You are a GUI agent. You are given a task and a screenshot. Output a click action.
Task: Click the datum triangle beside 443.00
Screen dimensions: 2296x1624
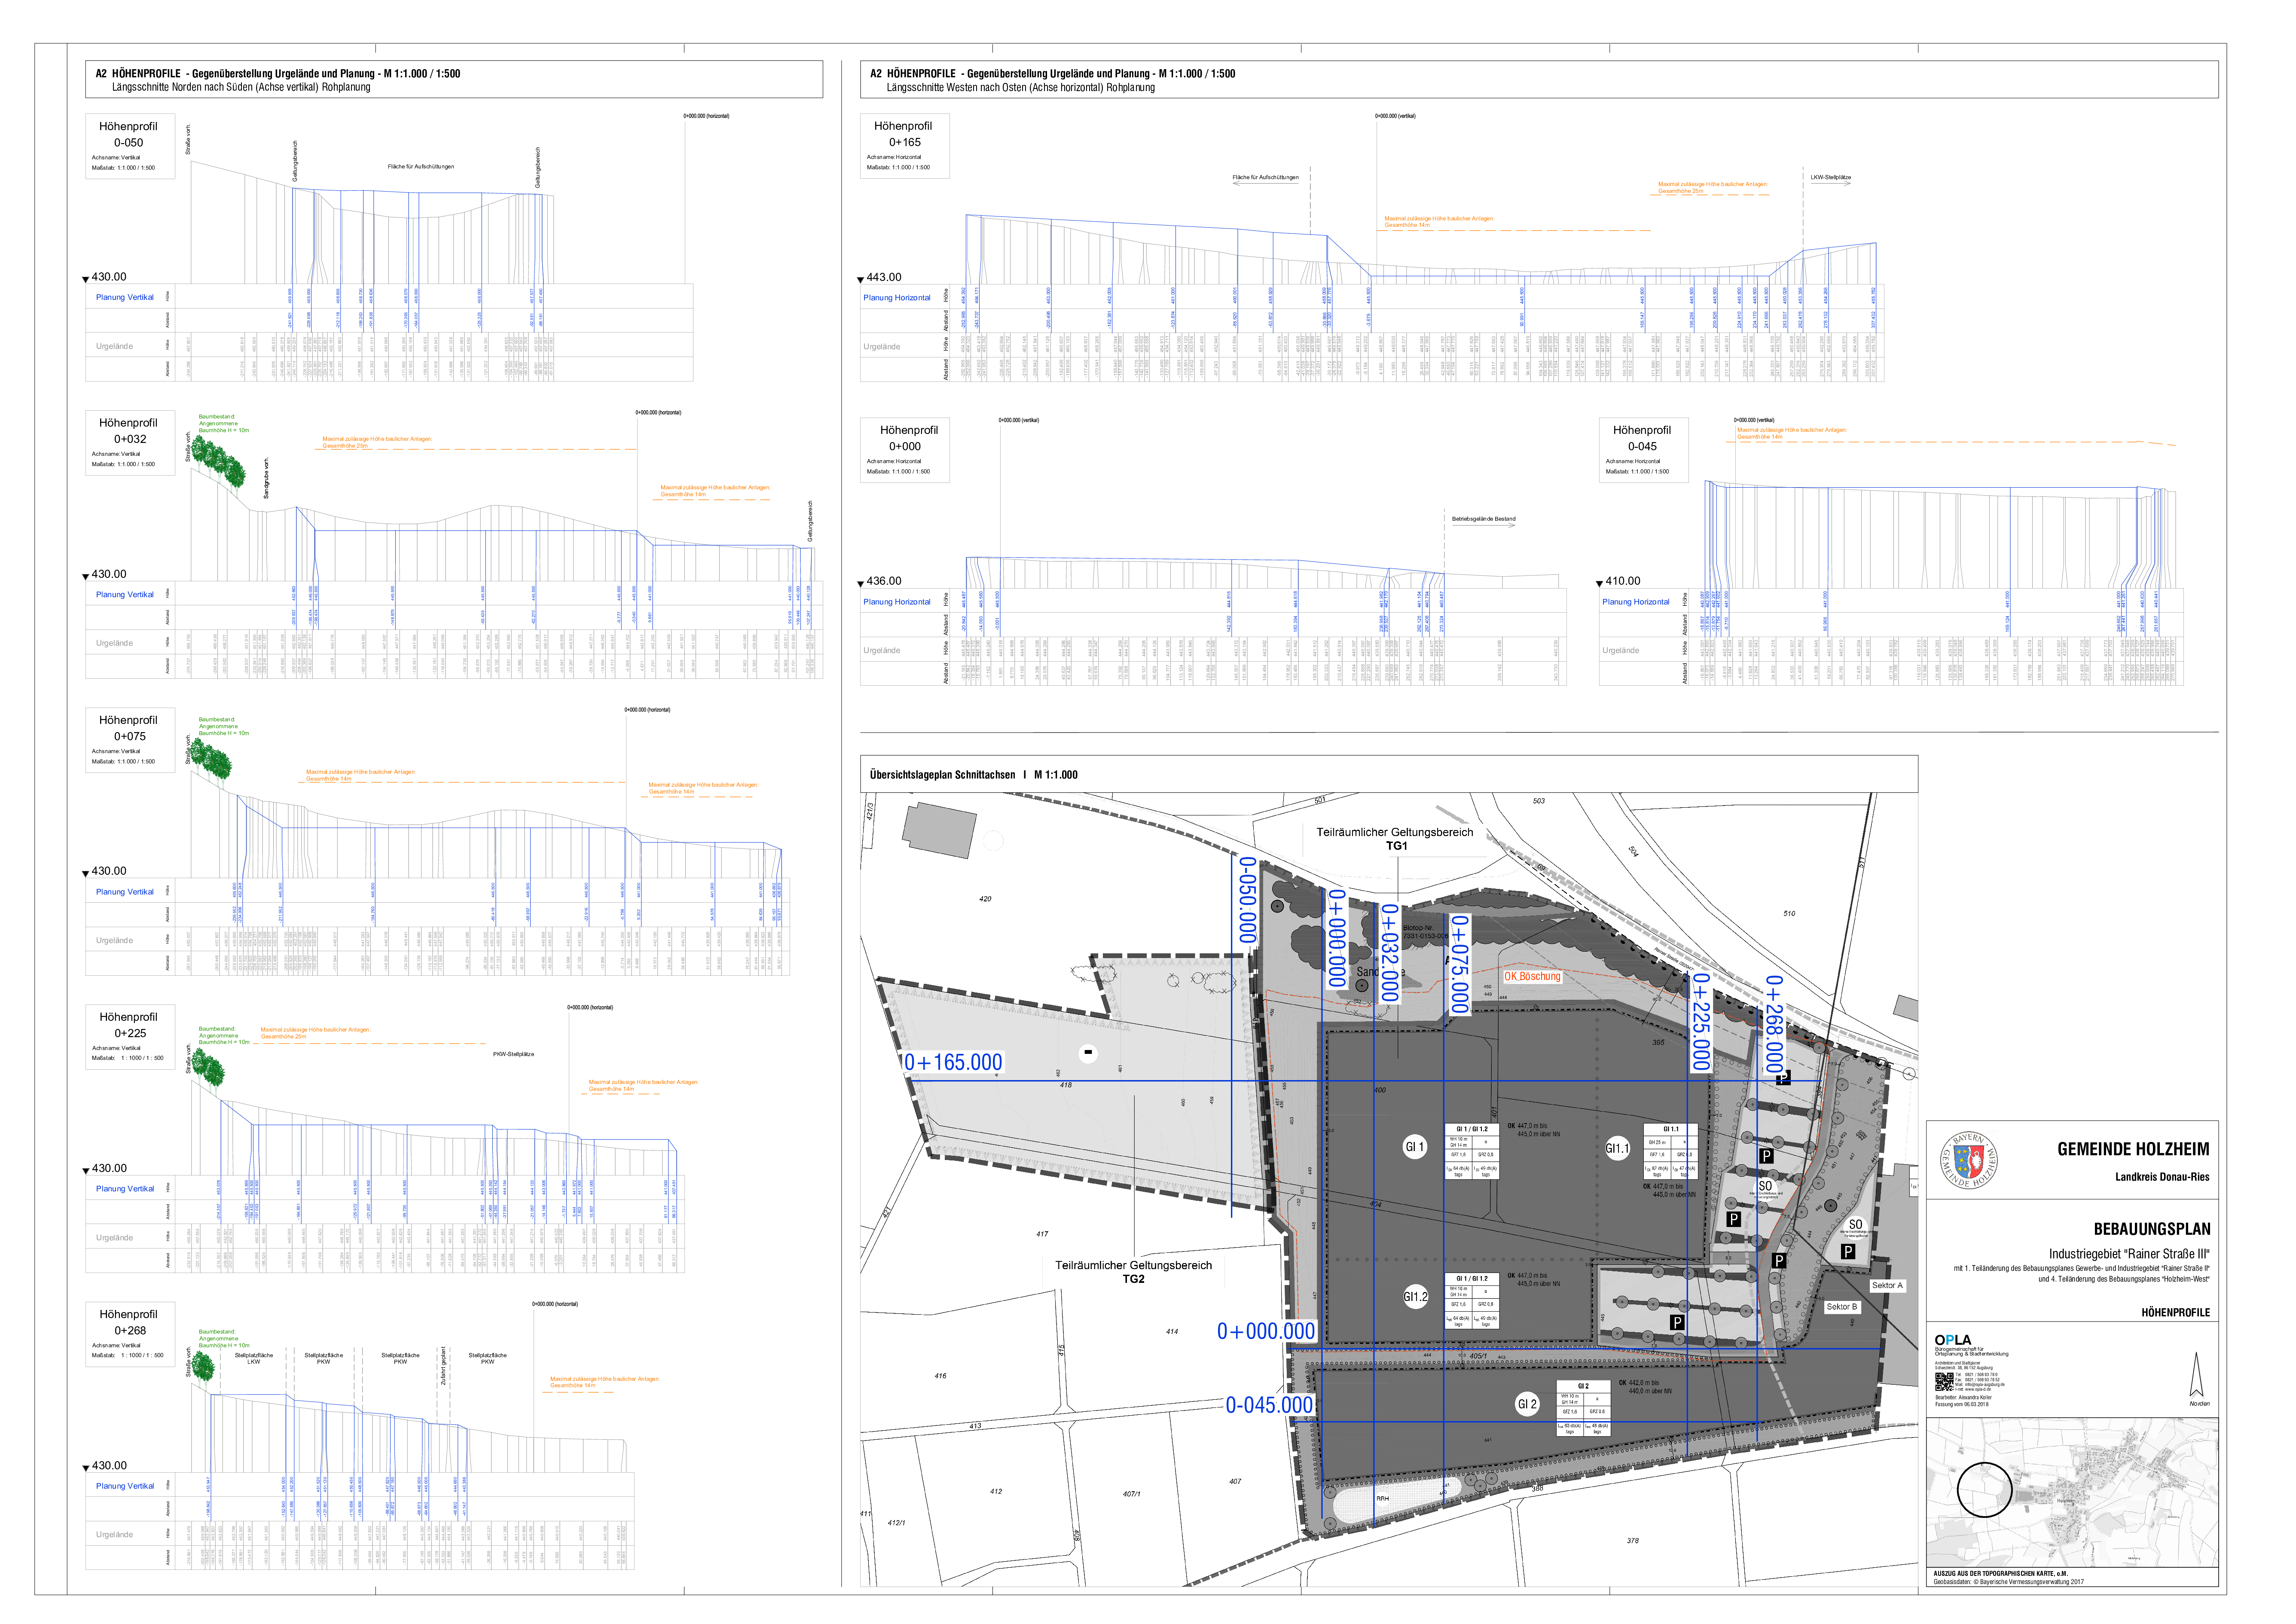coord(860,280)
